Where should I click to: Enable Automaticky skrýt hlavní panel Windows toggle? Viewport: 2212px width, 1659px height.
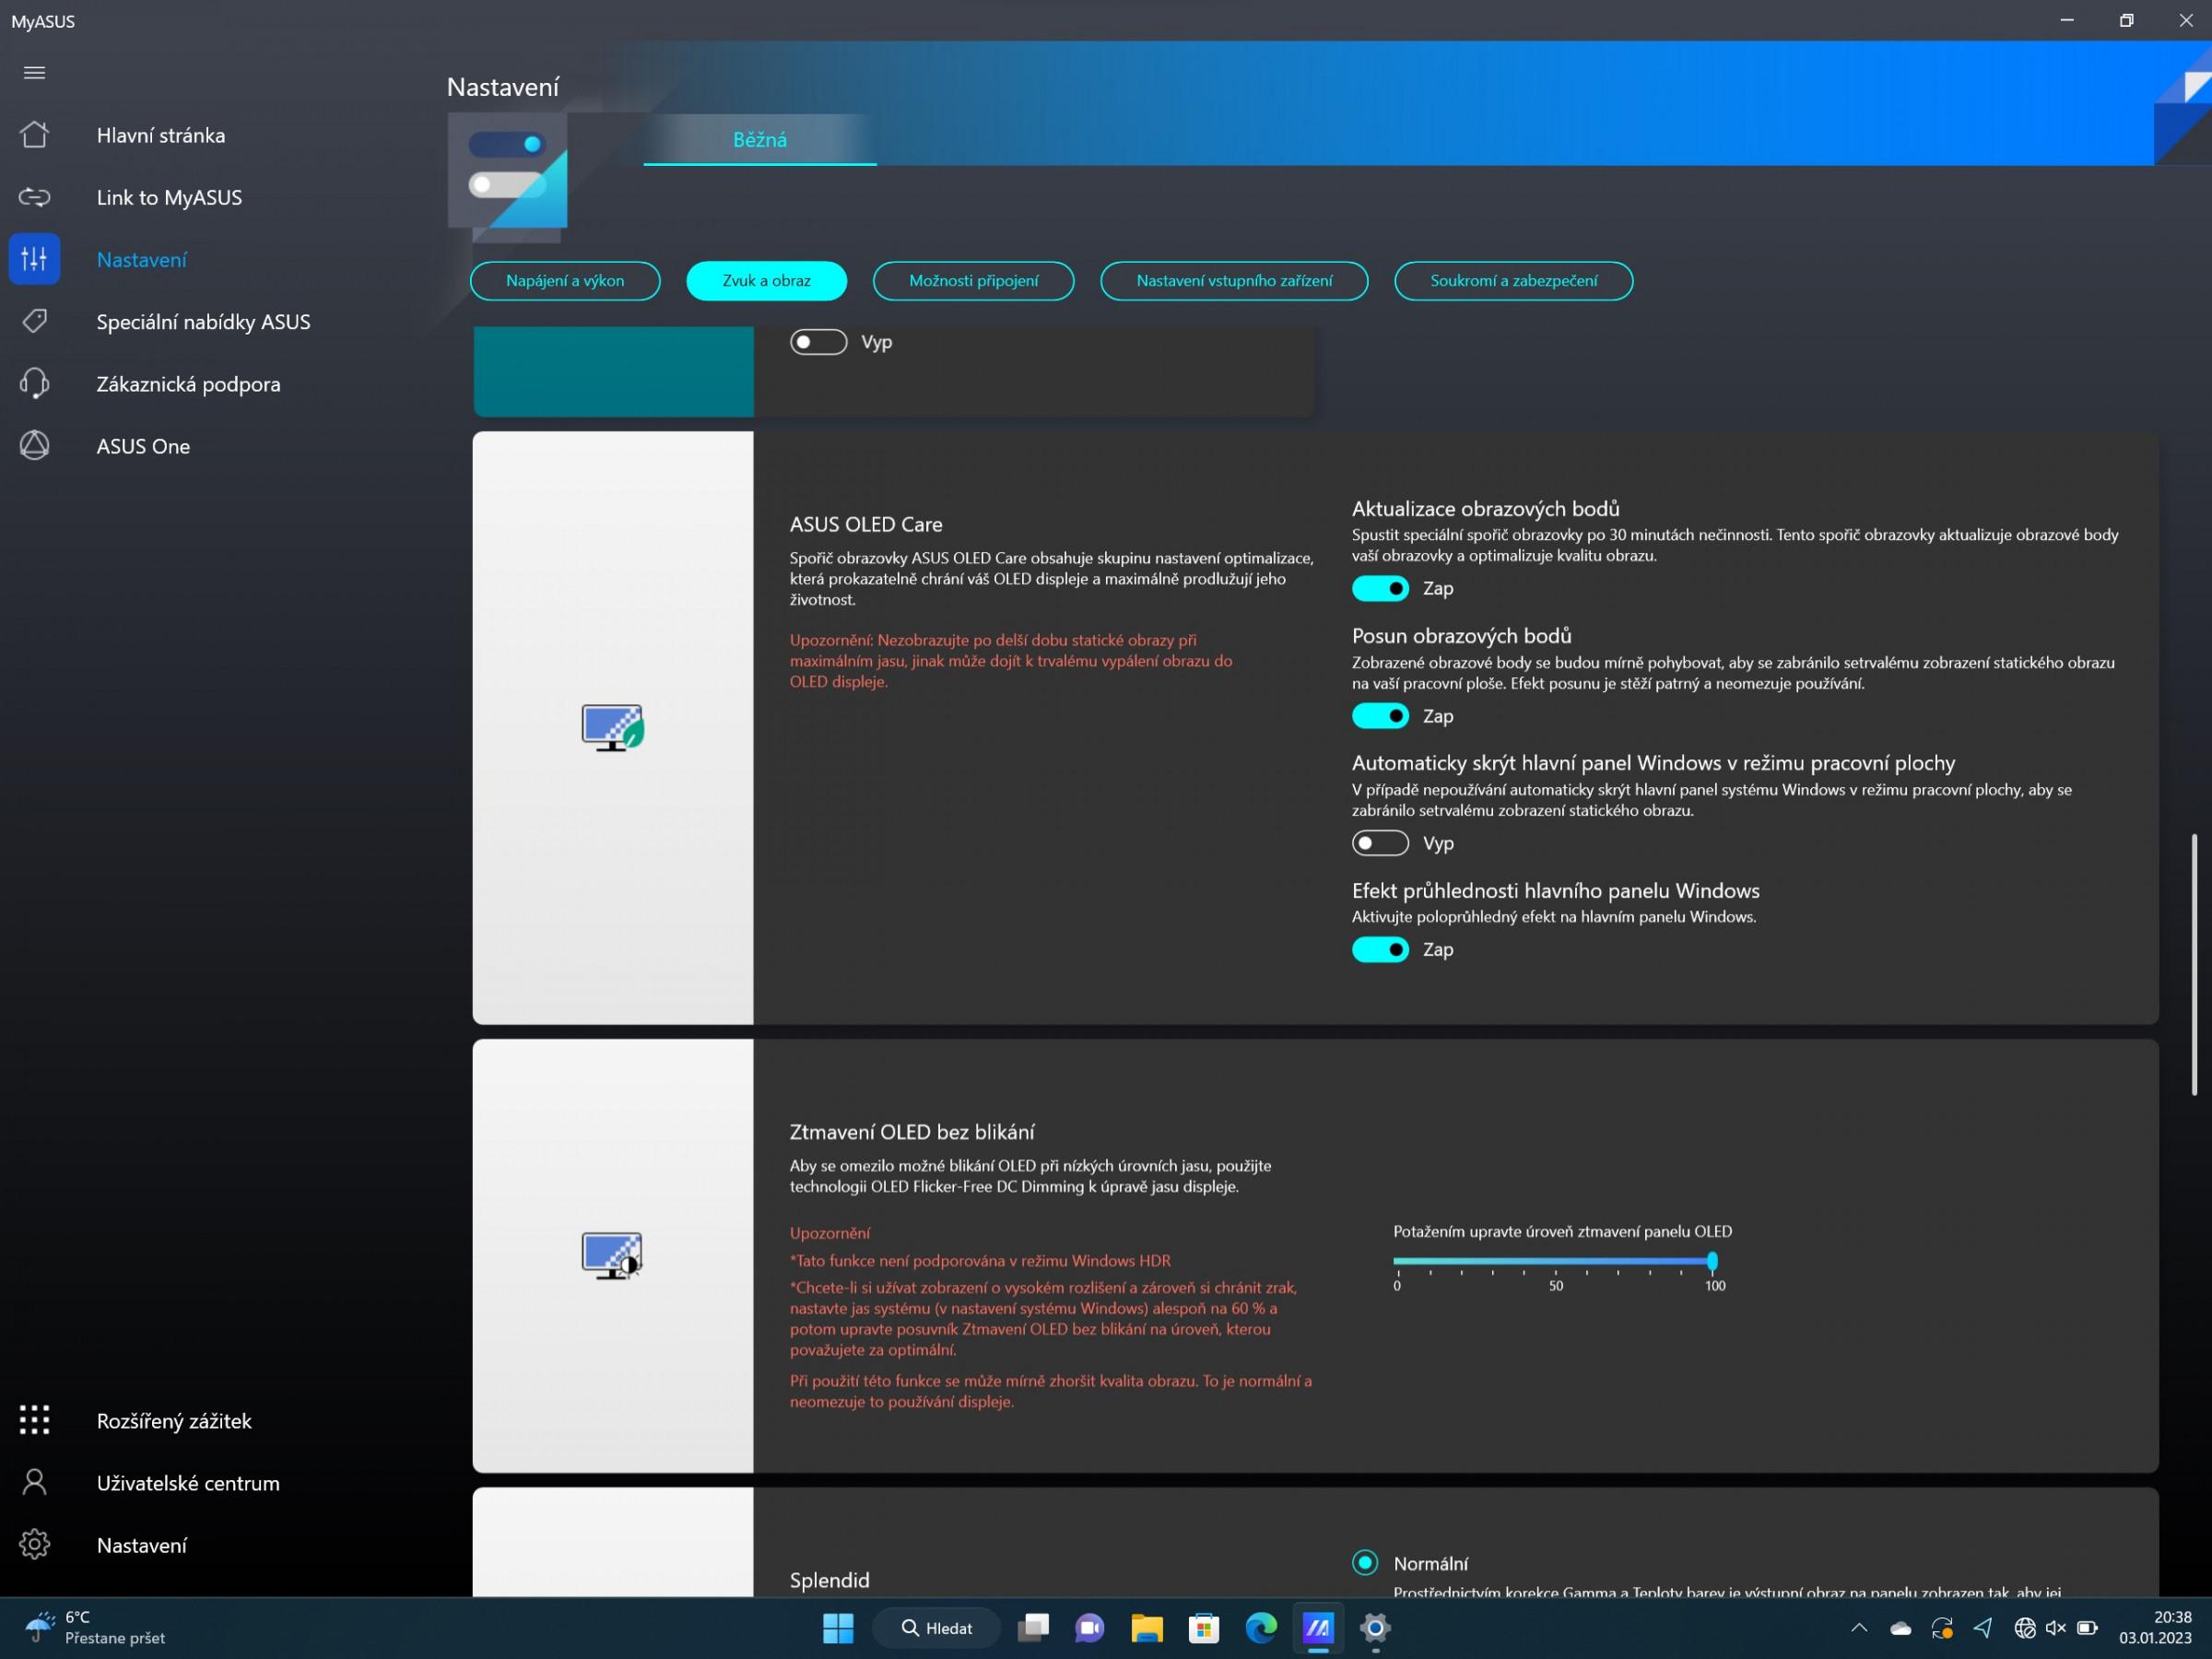click(x=1380, y=843)
